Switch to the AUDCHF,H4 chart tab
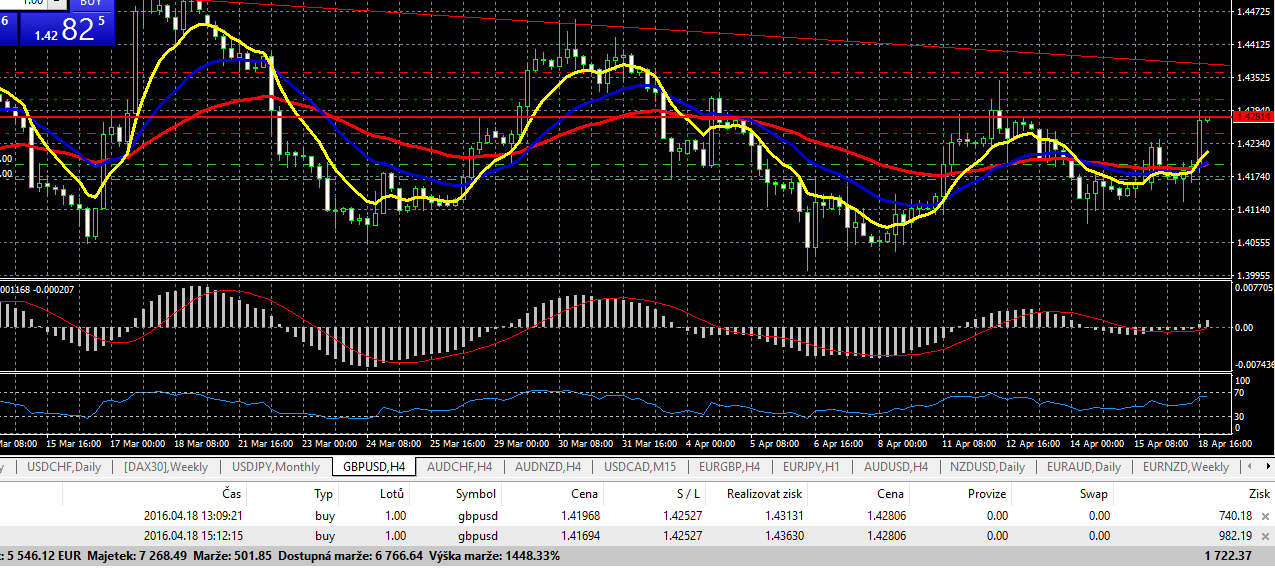1275x575 pixels. point(459,467)
